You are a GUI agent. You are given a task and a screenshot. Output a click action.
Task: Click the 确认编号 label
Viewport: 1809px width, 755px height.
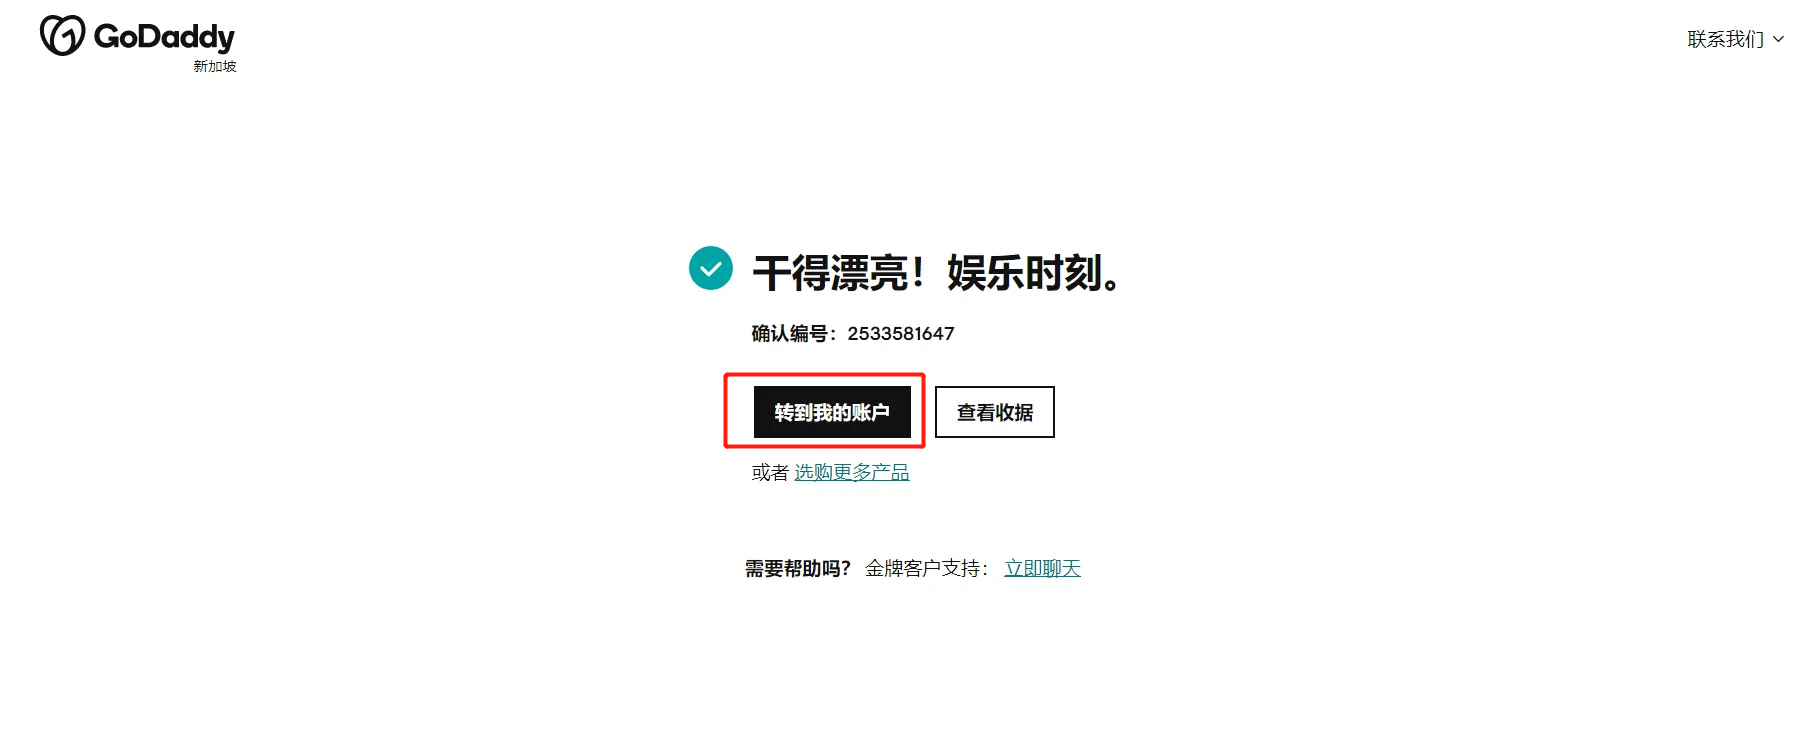(x=790, y=333)
